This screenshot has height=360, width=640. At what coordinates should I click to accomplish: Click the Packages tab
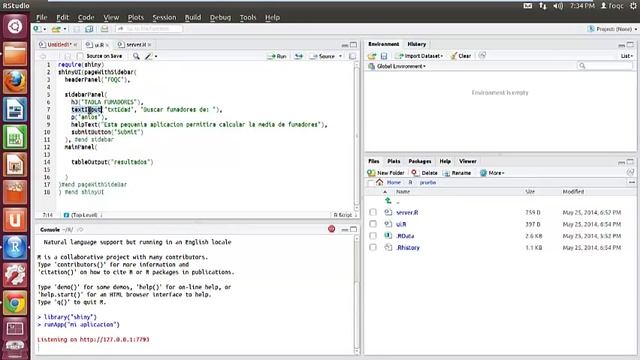point(420,161)
